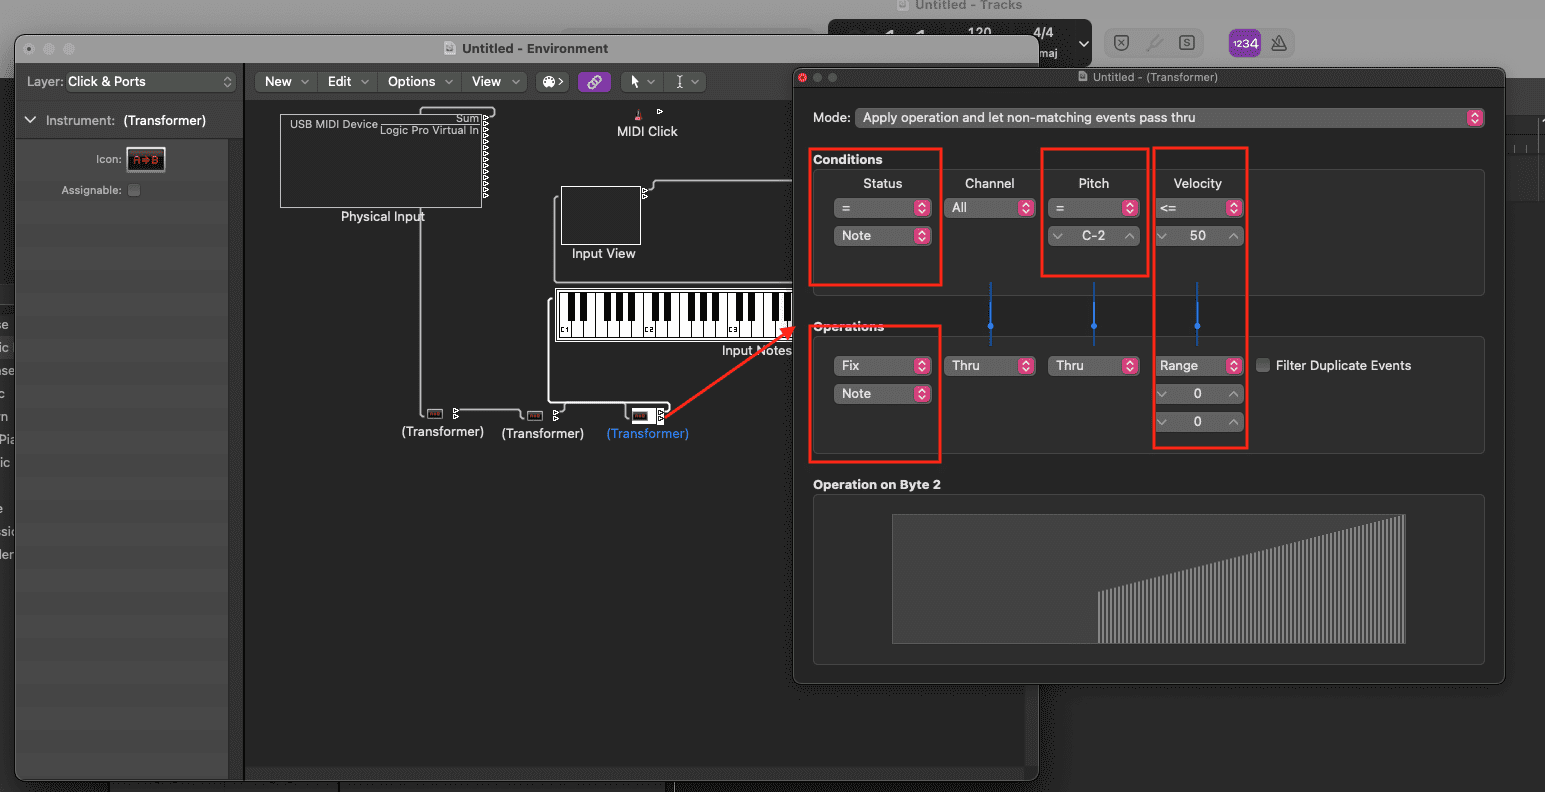The width and height of the screenshot is (1545, 792).
Task: Open the View menu
Action: click(x=496, y=82)
